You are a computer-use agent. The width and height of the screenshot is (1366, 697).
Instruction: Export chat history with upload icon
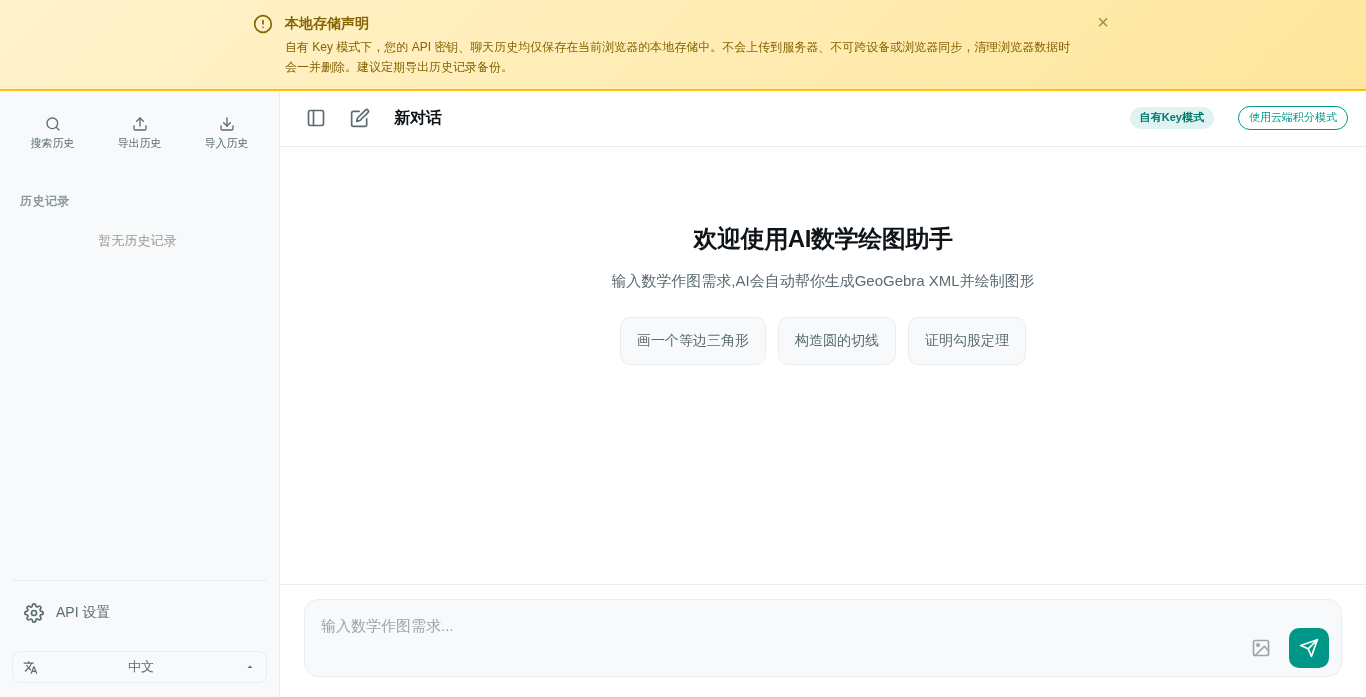140,133
